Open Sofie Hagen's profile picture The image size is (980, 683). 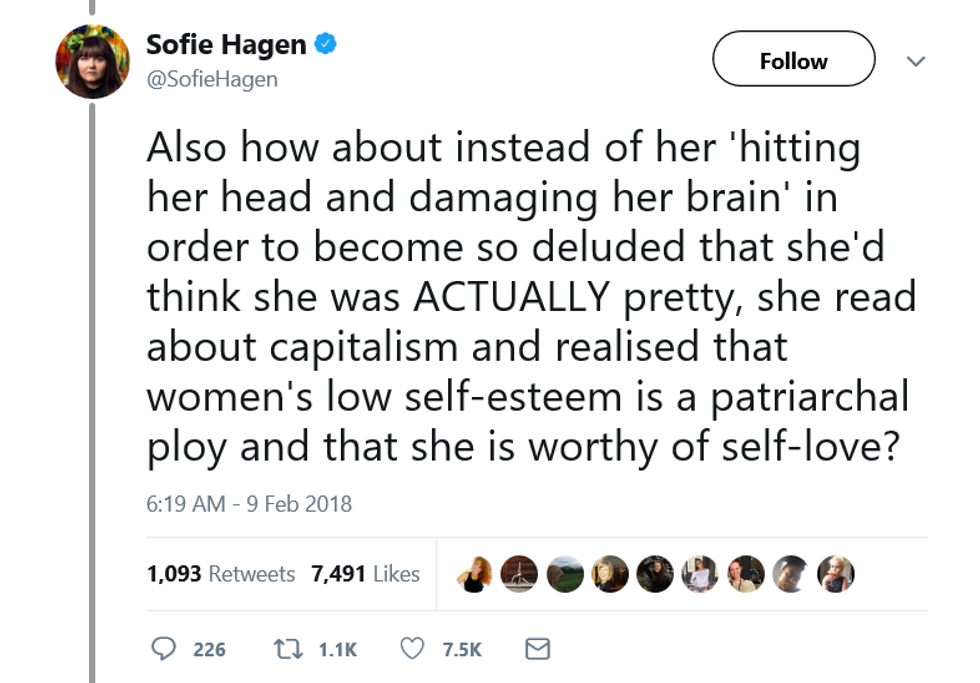(x=92, y=62)
